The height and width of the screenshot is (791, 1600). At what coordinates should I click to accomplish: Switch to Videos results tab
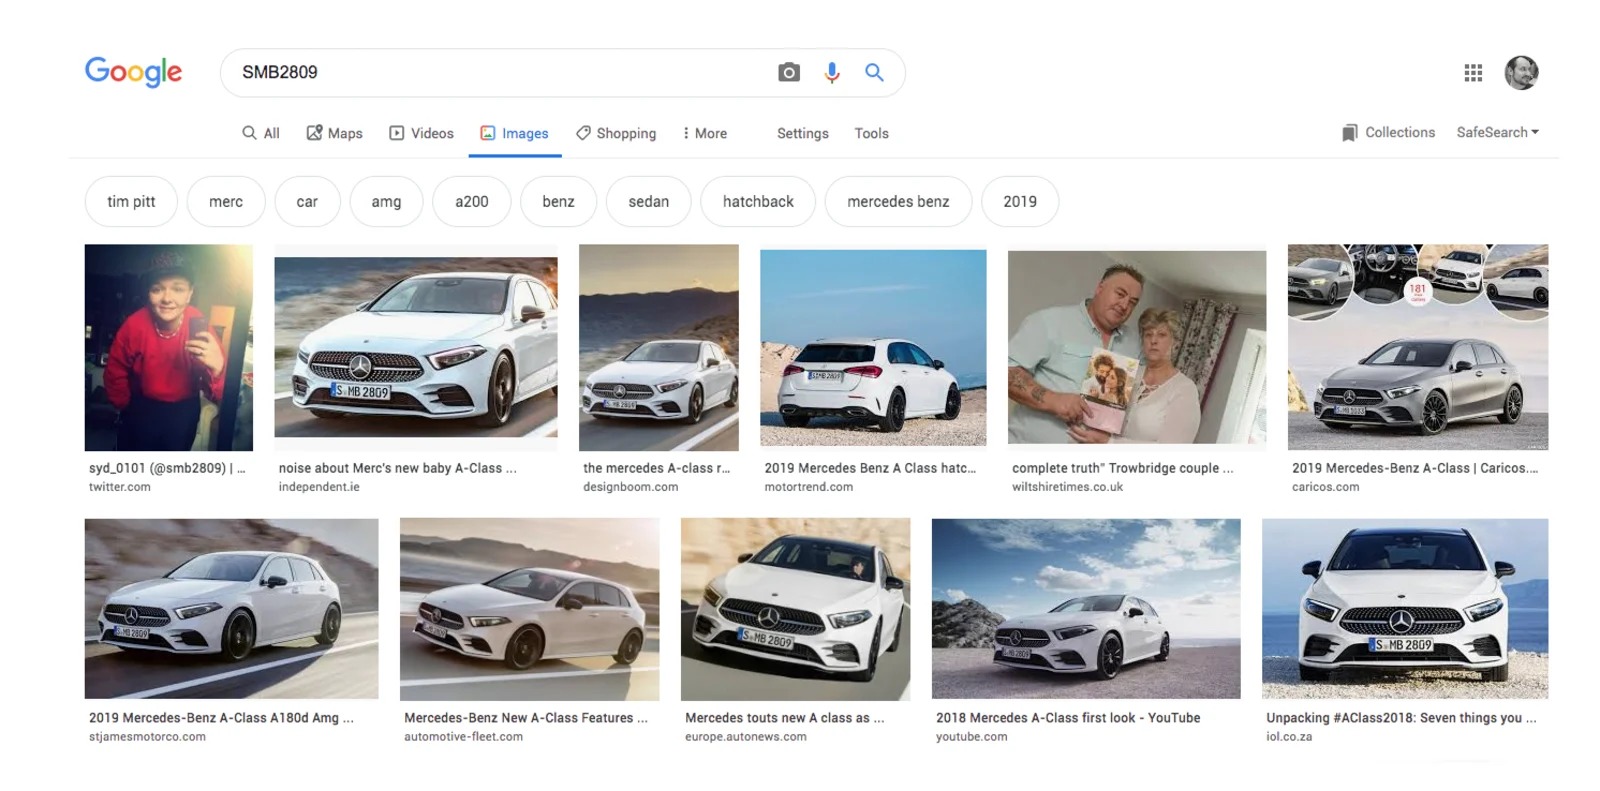tap(421, 133)
